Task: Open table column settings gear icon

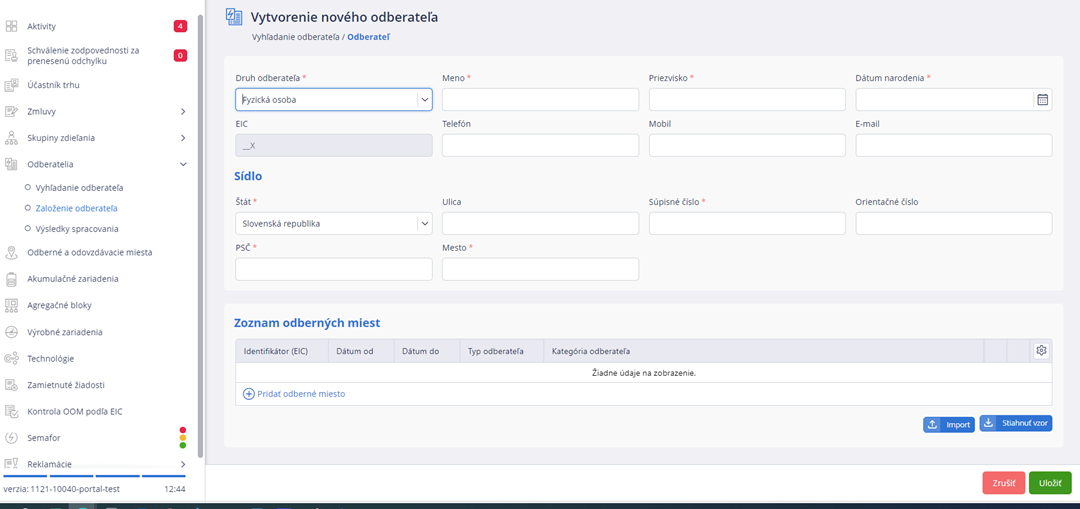Action: click(x=1041, y=350)
